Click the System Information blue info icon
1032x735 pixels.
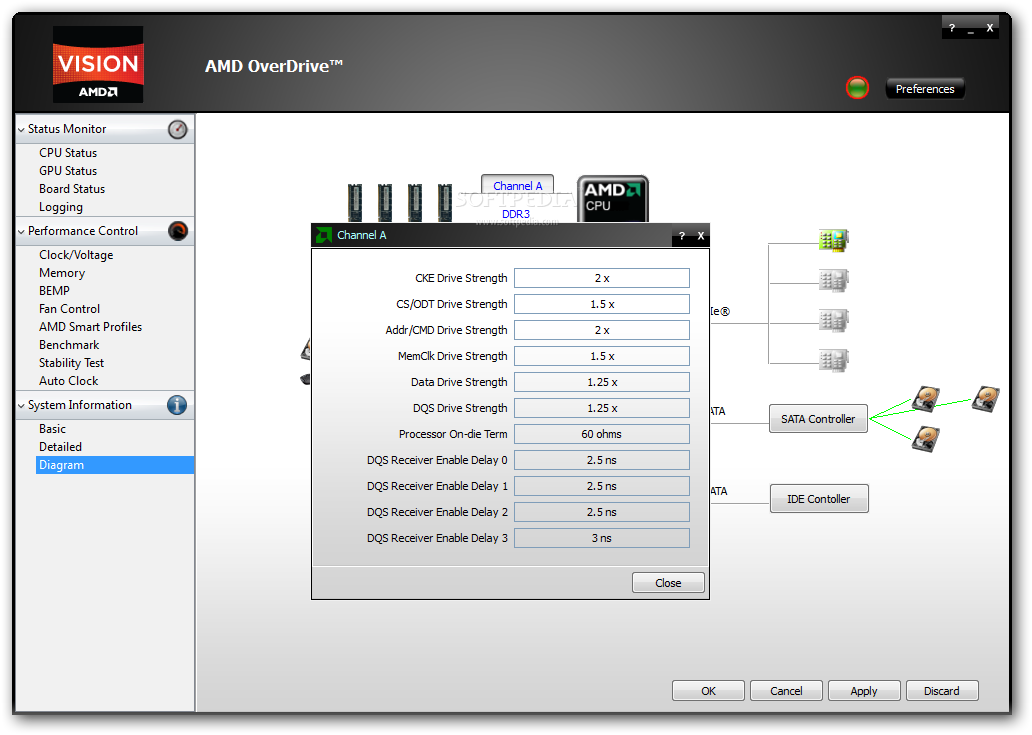pos(177,405)
